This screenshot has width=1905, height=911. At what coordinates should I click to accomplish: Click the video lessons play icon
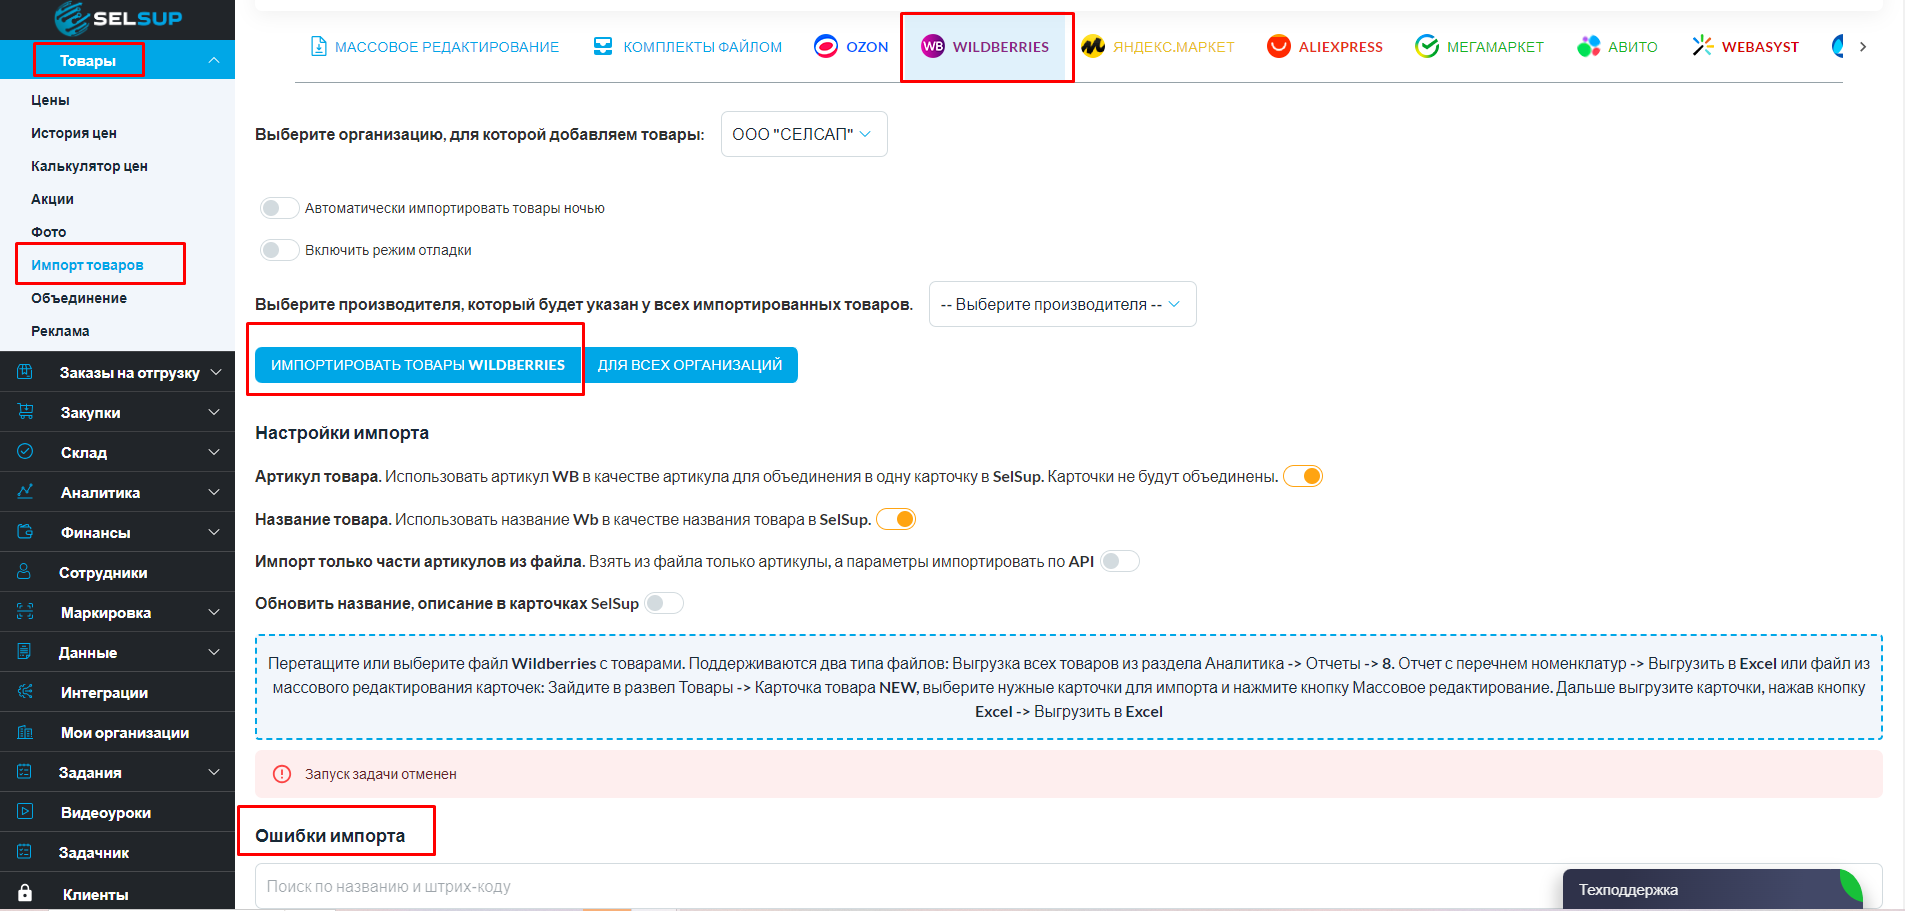click(25, 812)
